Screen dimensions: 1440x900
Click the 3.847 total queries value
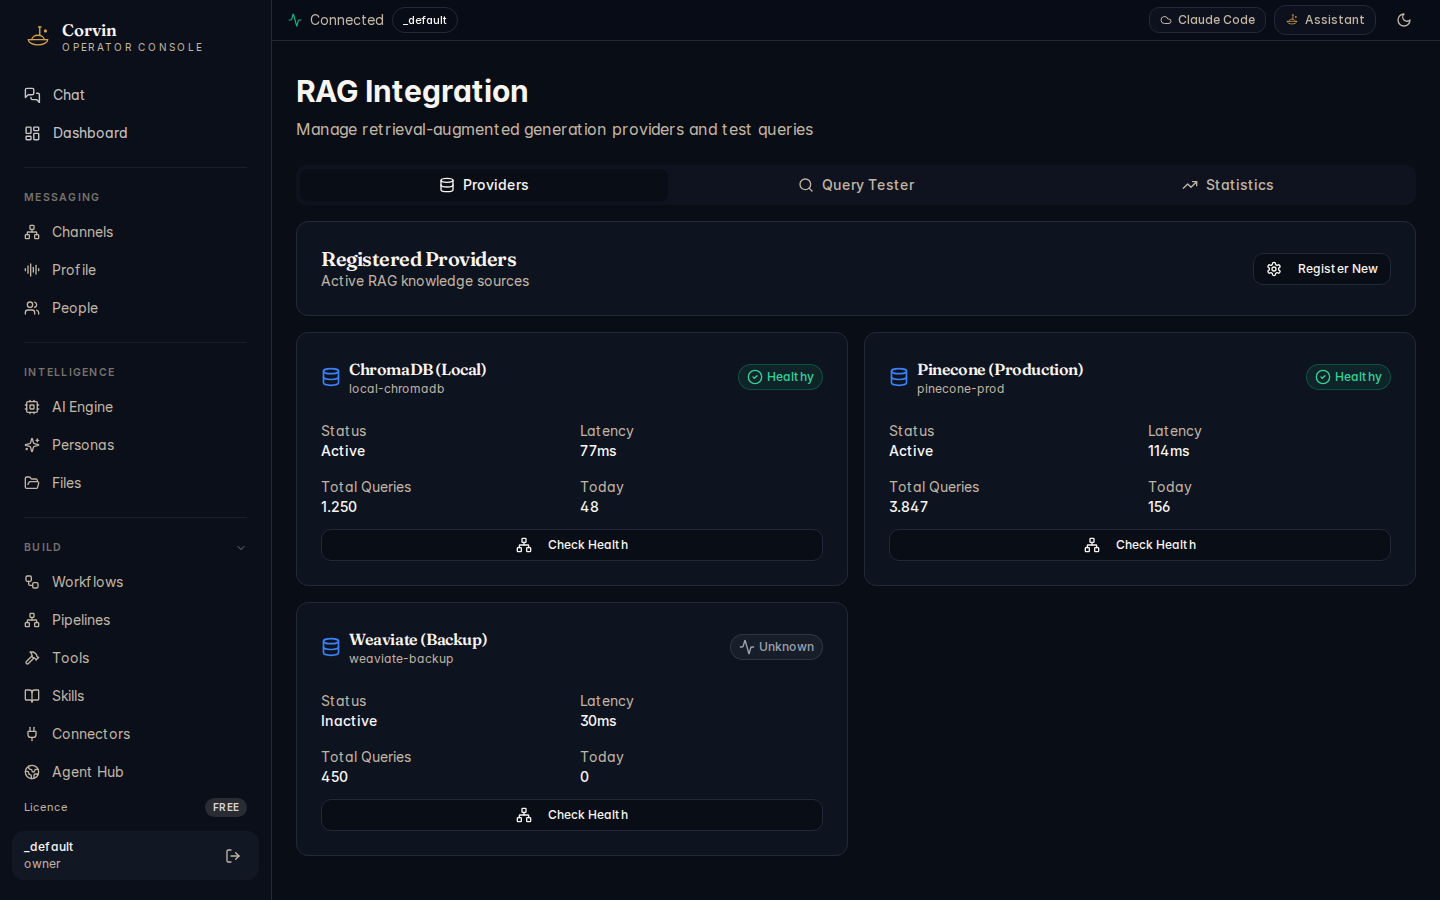909,507
